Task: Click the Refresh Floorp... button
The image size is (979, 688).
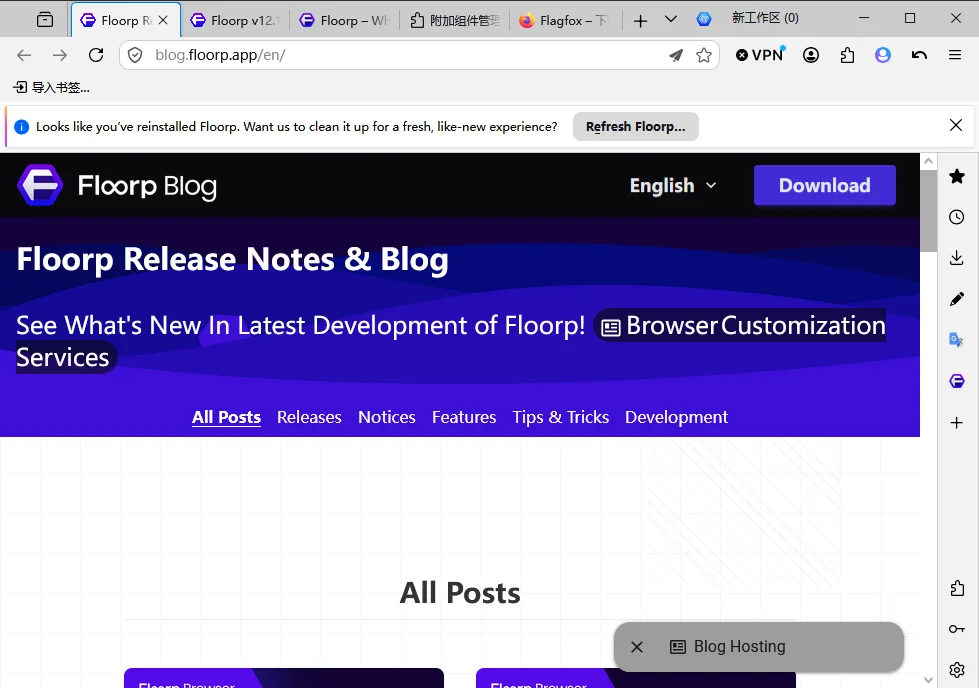Action: (x=635, y=127)
